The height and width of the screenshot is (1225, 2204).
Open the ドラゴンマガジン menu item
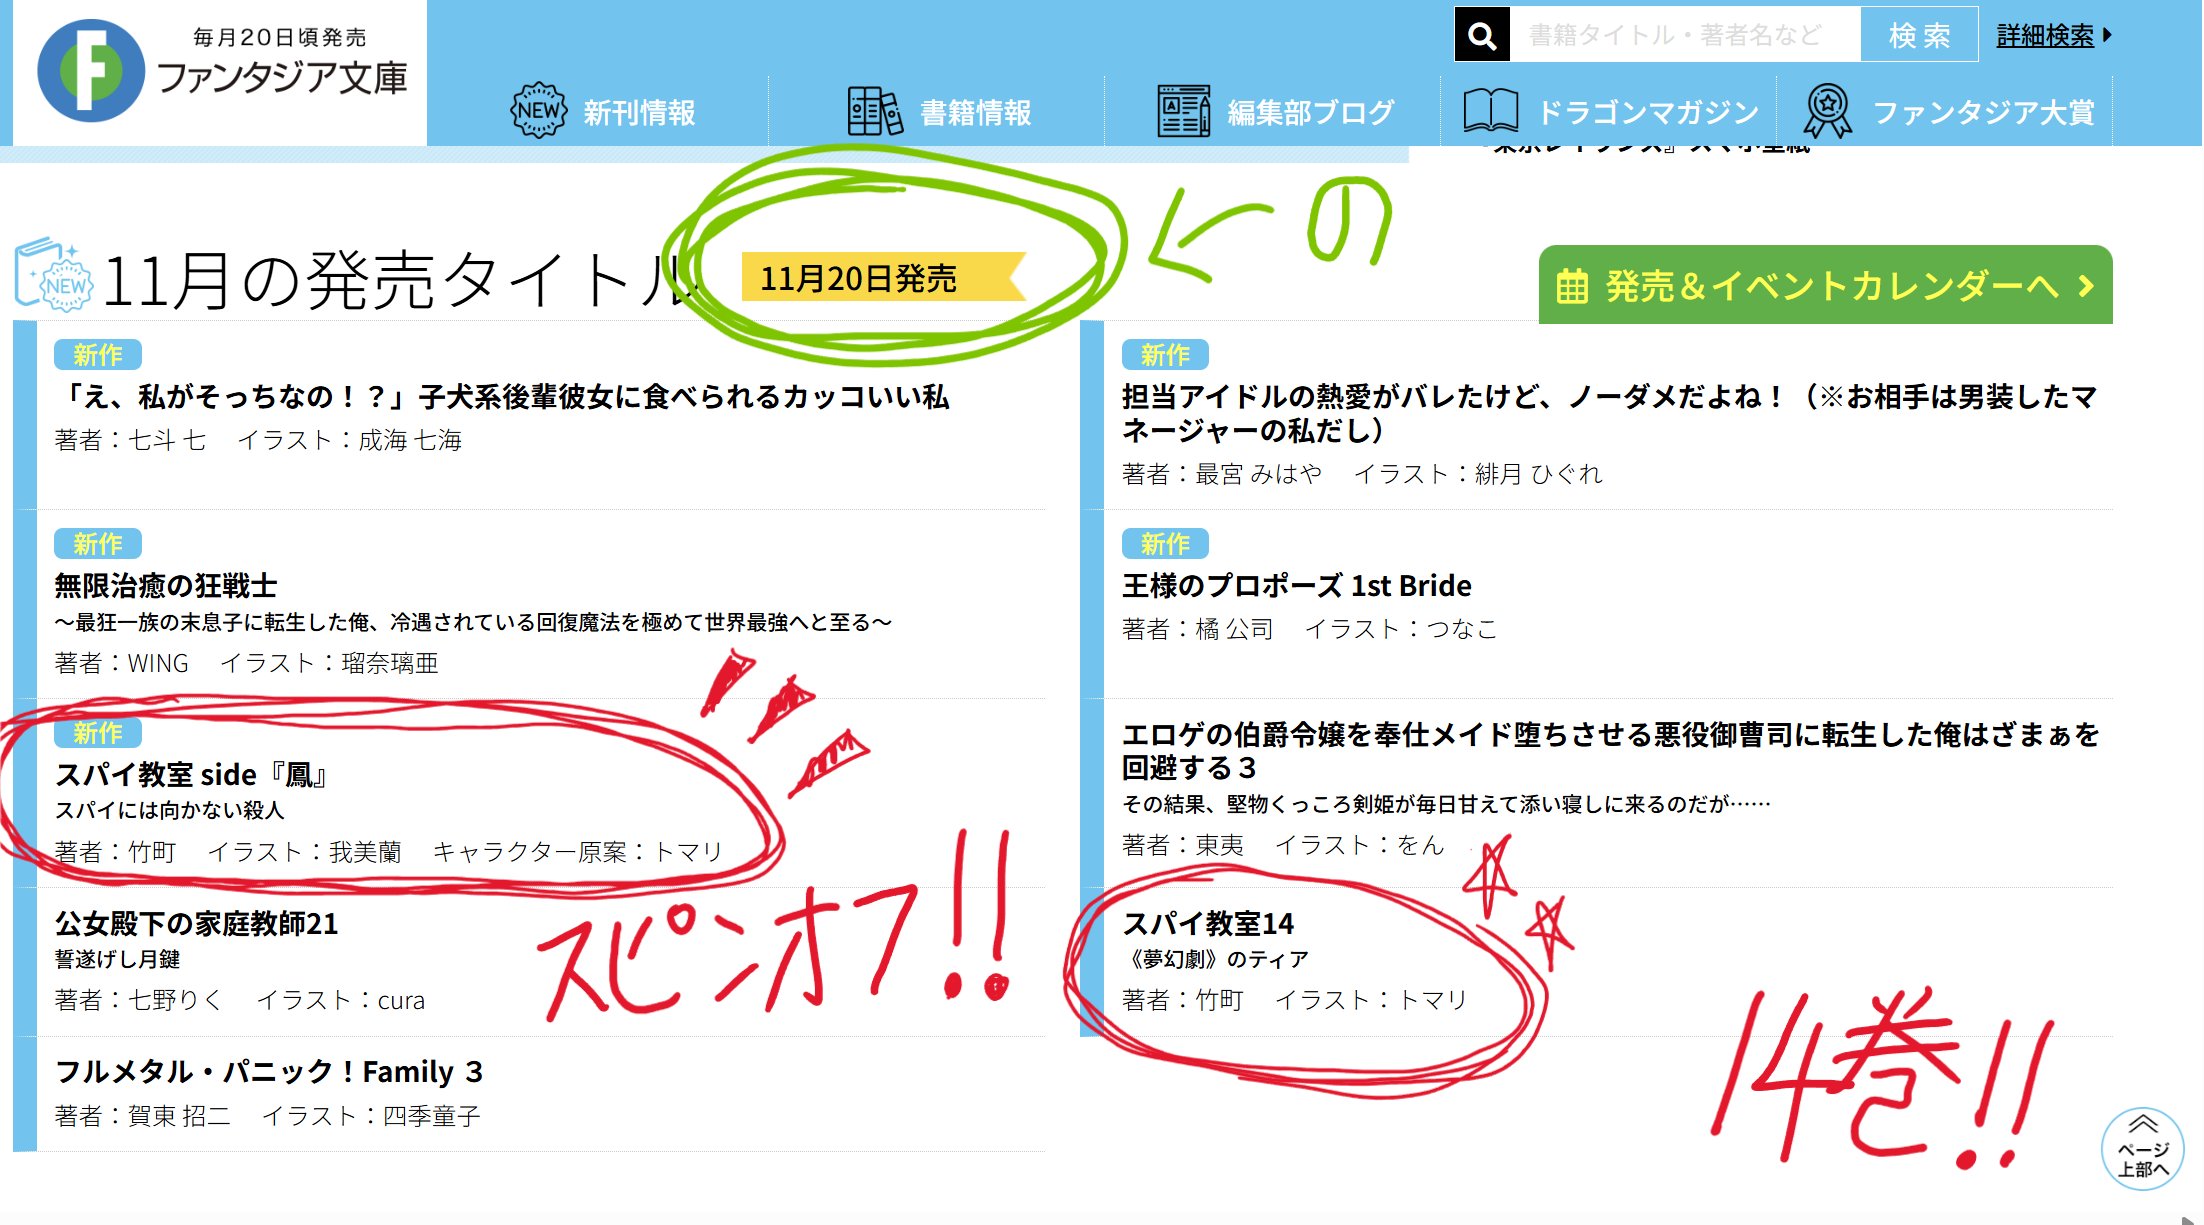[1648, 112]
